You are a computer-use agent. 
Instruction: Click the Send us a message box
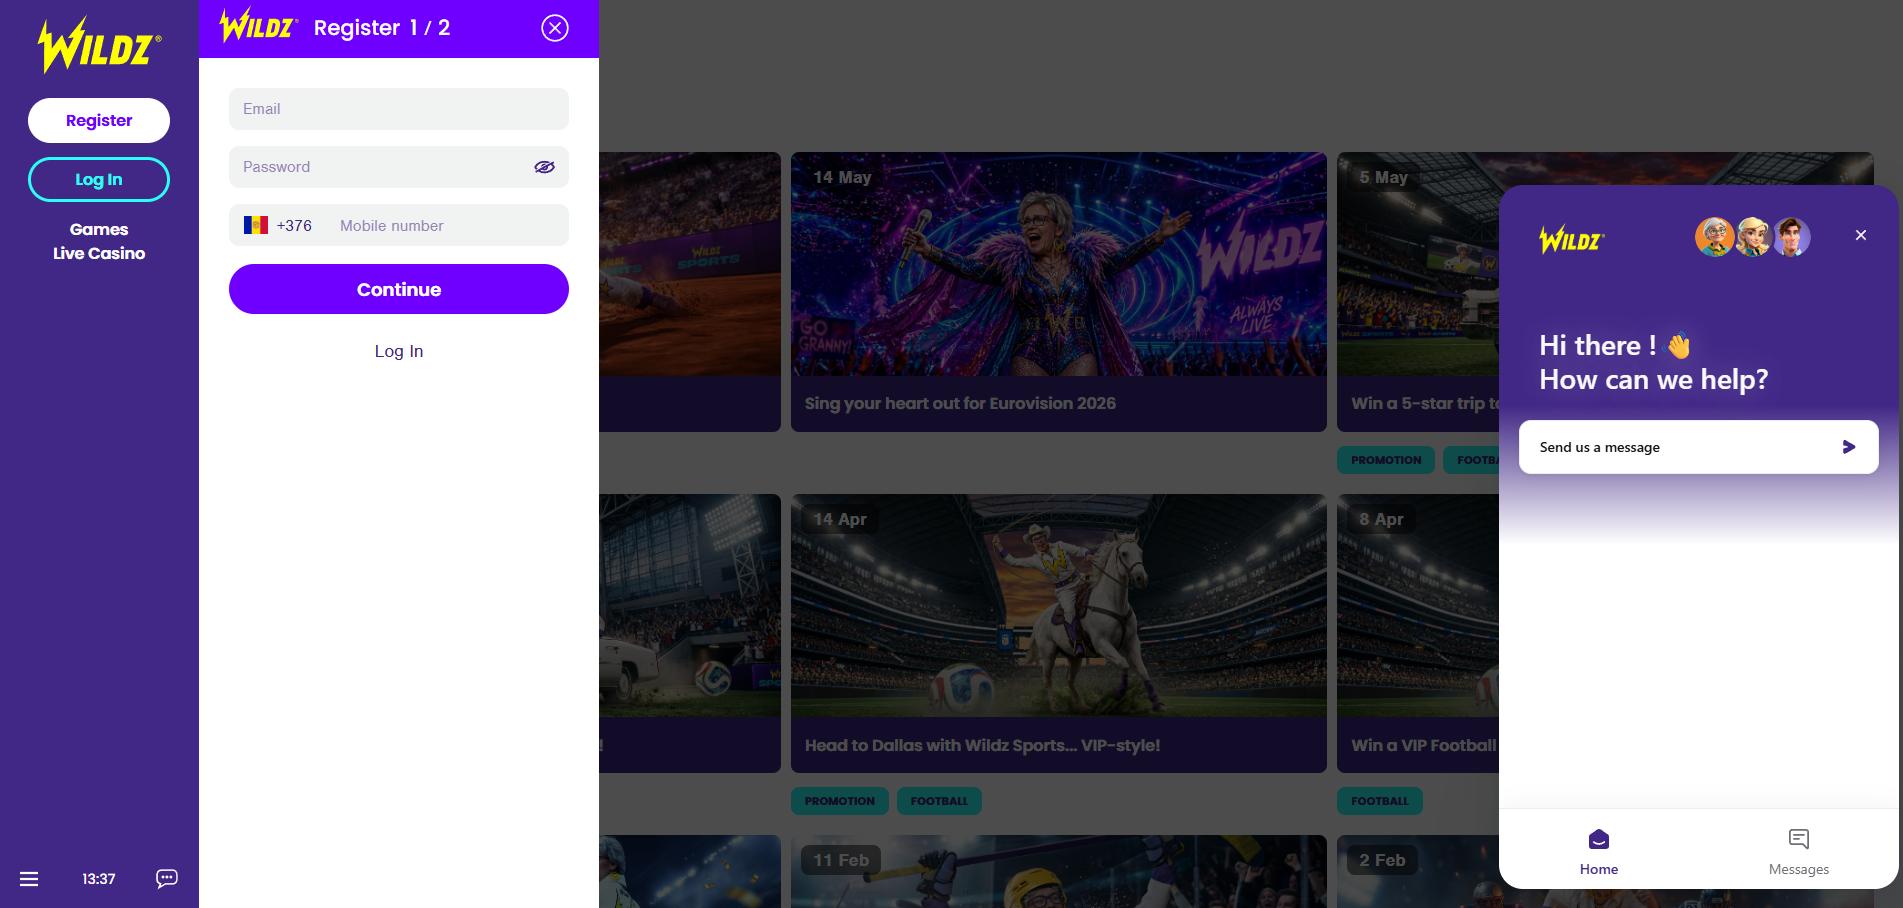pyautogui.click(x=1699, y=447)
